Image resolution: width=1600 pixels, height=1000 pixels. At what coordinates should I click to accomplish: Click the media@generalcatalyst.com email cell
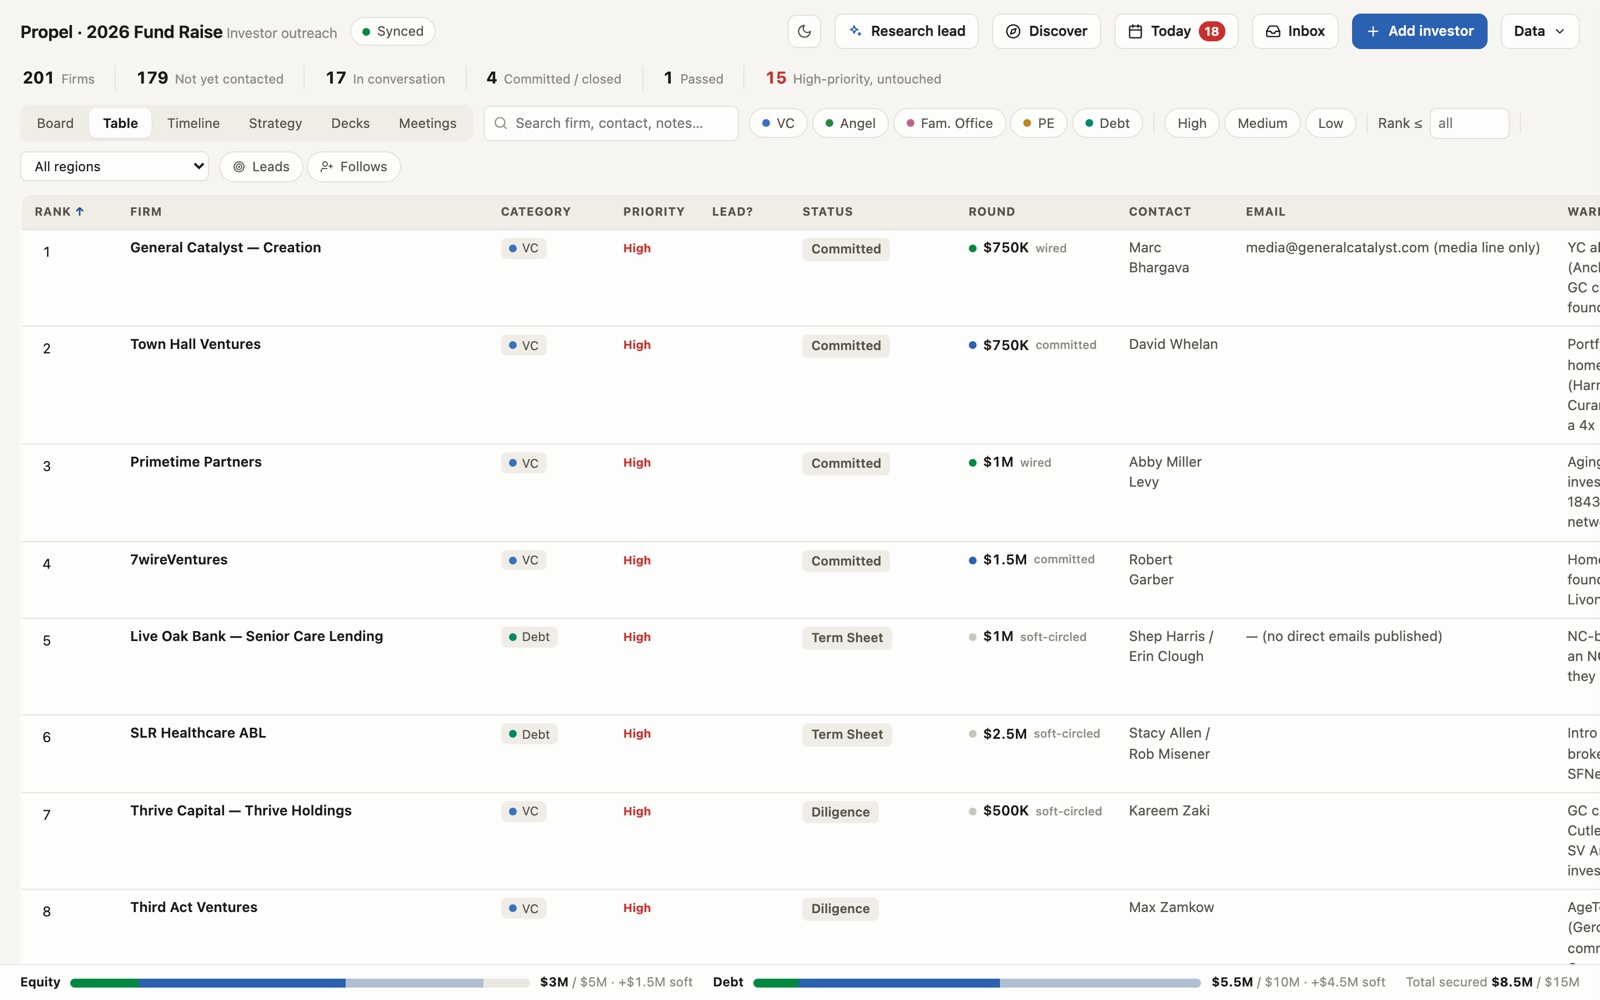pyautogui.click(x=1392, y=248)
